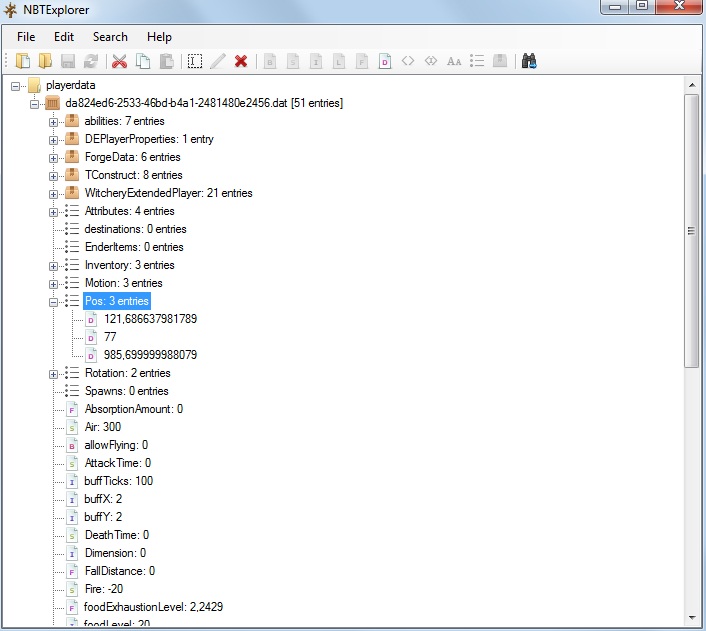Viewport: 706px width, 631px height.
Task: Select the Air: 300 tag
Action: click(103, 427)
